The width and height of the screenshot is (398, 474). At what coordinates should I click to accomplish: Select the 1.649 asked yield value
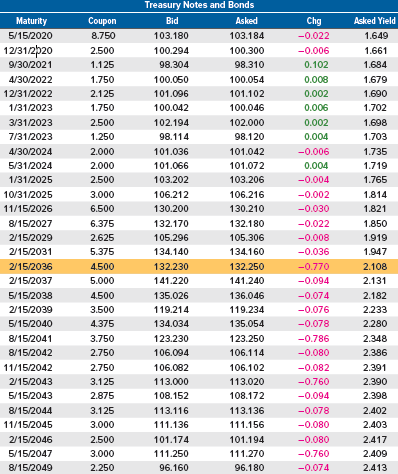tap(376, 36)
